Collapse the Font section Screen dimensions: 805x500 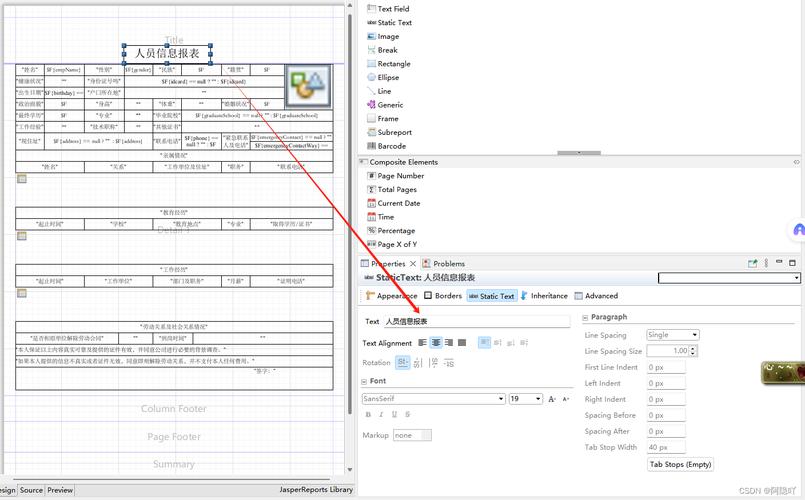364,381
